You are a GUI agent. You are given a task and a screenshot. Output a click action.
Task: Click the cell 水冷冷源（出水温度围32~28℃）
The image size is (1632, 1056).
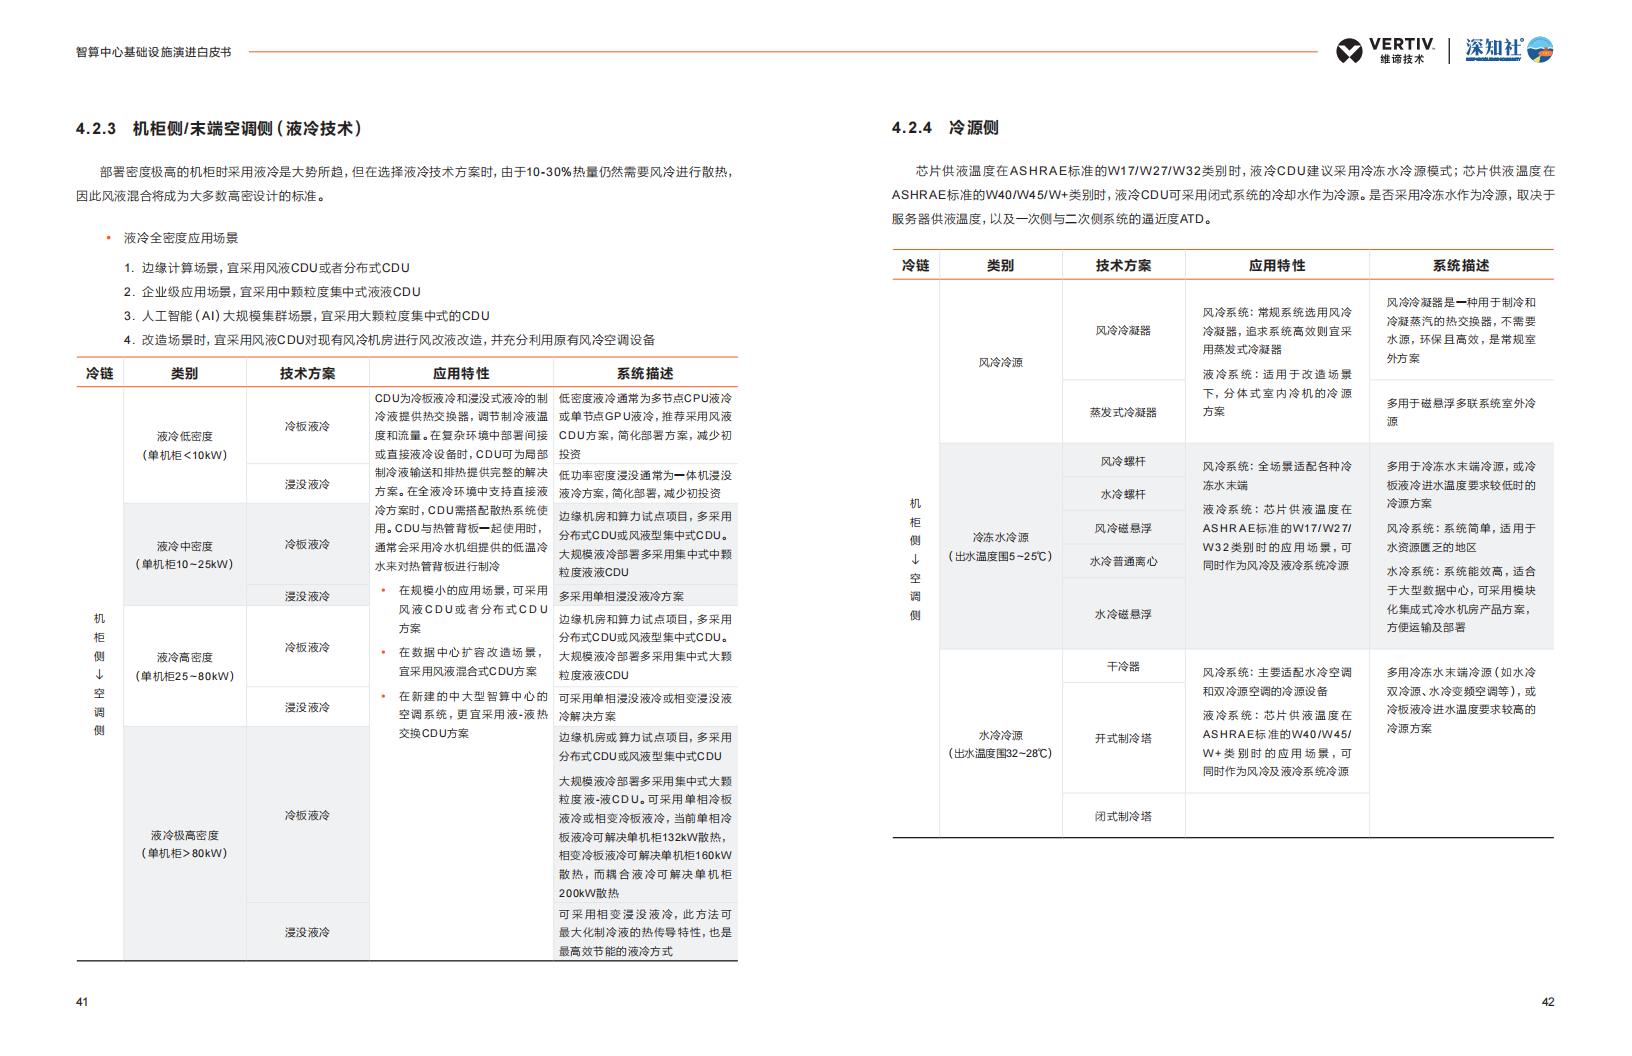tap(1000, 744)
